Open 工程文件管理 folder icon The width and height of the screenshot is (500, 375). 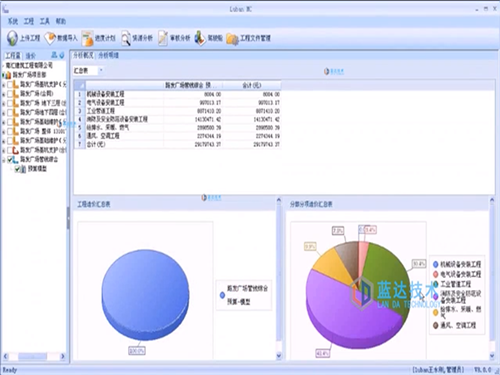point(233,39)
